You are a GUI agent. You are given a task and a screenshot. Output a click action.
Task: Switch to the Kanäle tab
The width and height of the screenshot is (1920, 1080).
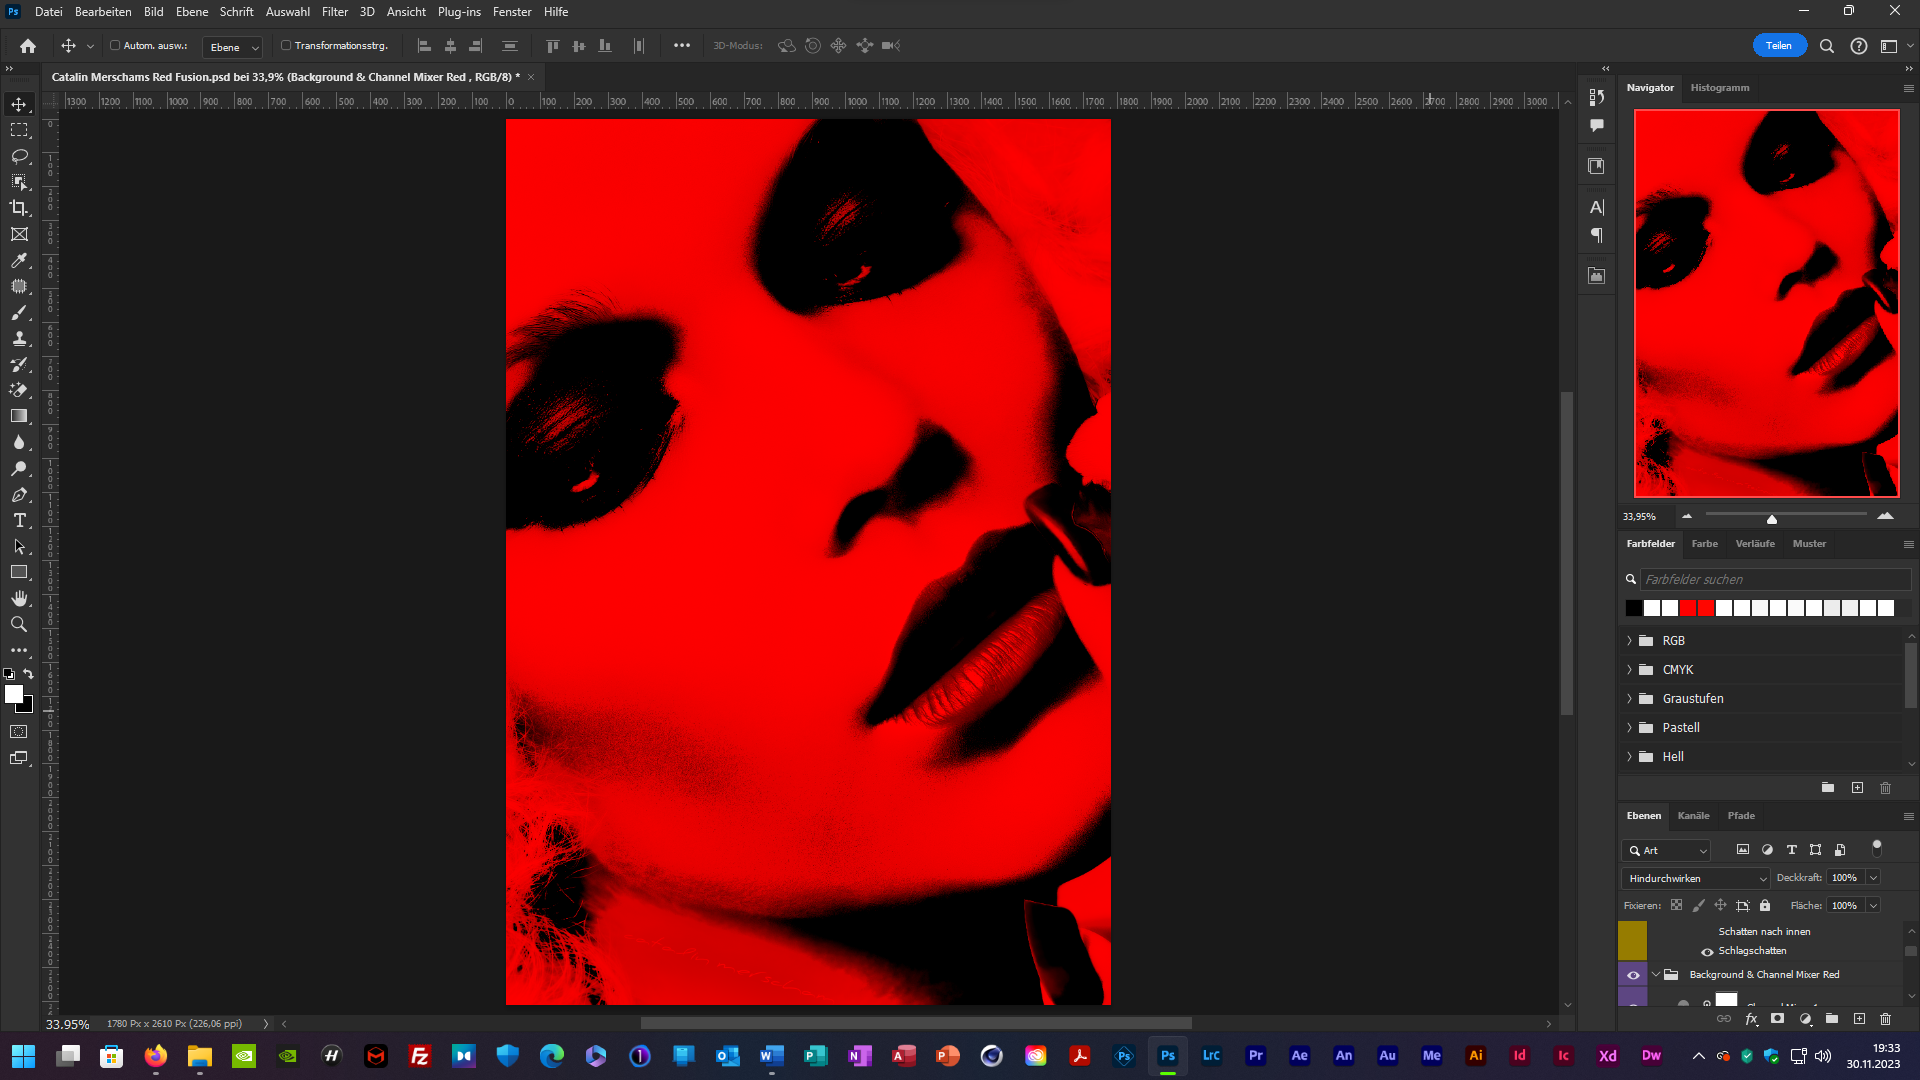coord(1693,816)
